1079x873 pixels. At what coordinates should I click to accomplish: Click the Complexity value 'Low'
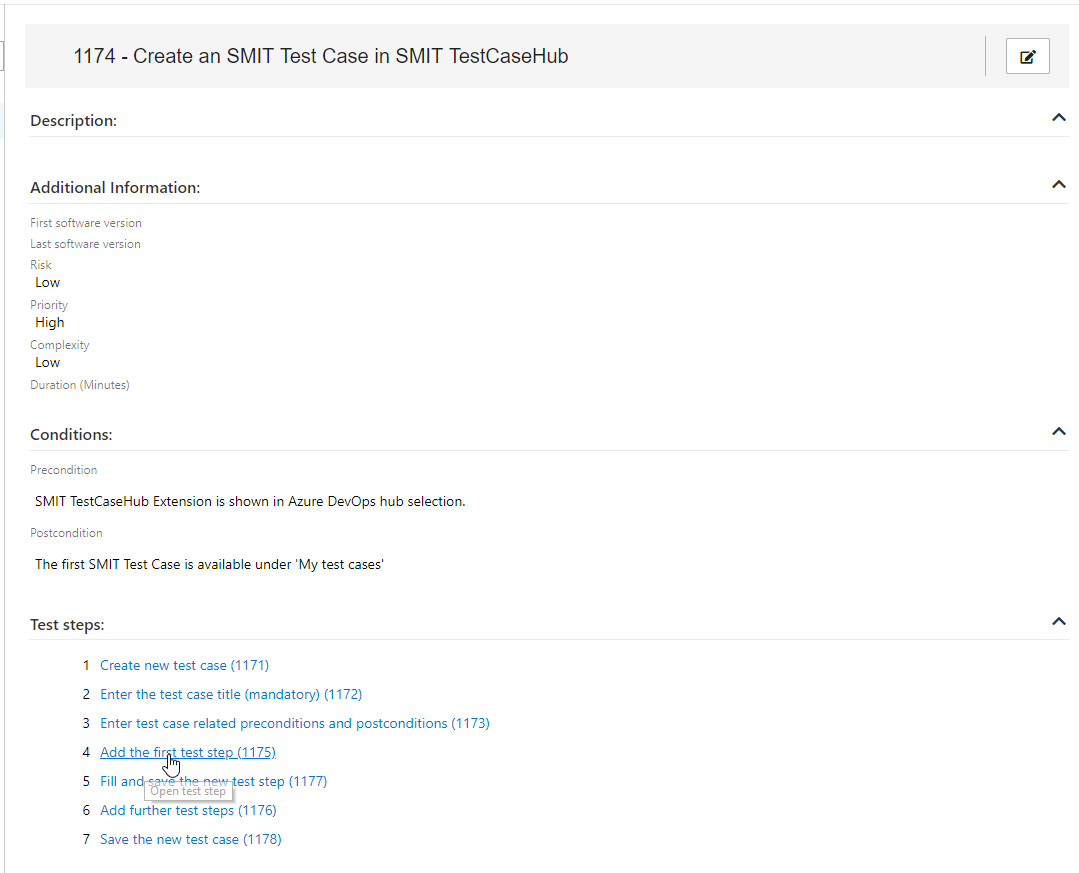tap(47, 362)
